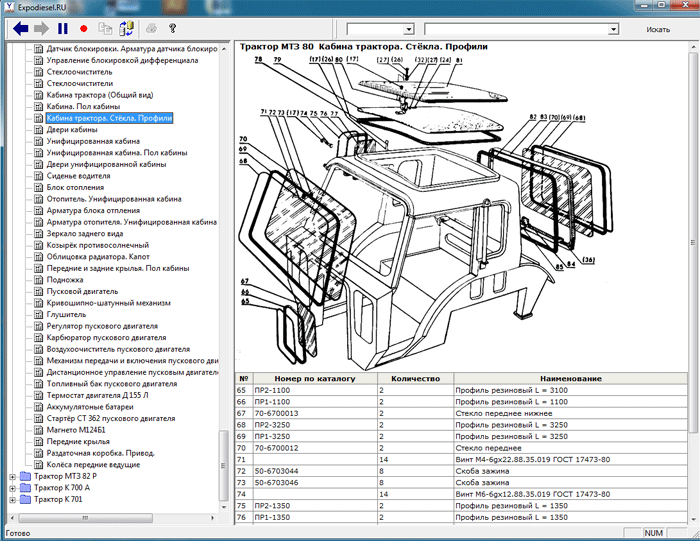Click the tree panel scroll-down arrow

pyautogui.click(x=224, y=507)
